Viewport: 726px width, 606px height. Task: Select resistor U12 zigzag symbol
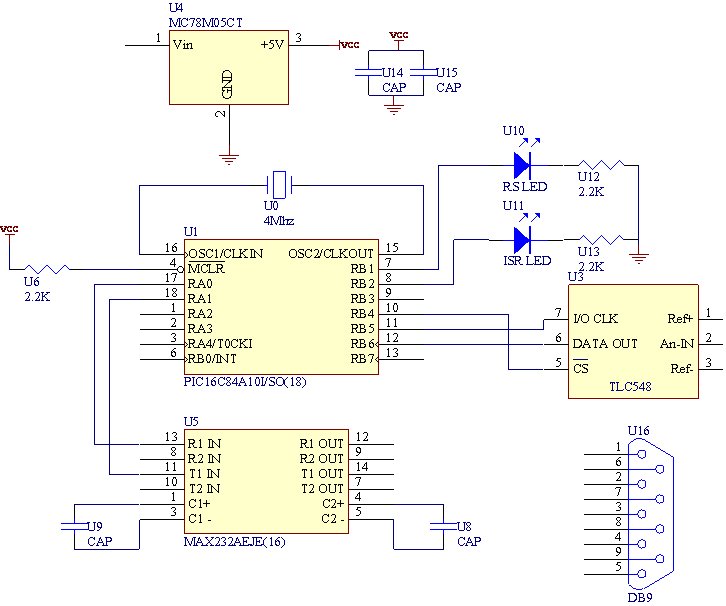[601, 165]
